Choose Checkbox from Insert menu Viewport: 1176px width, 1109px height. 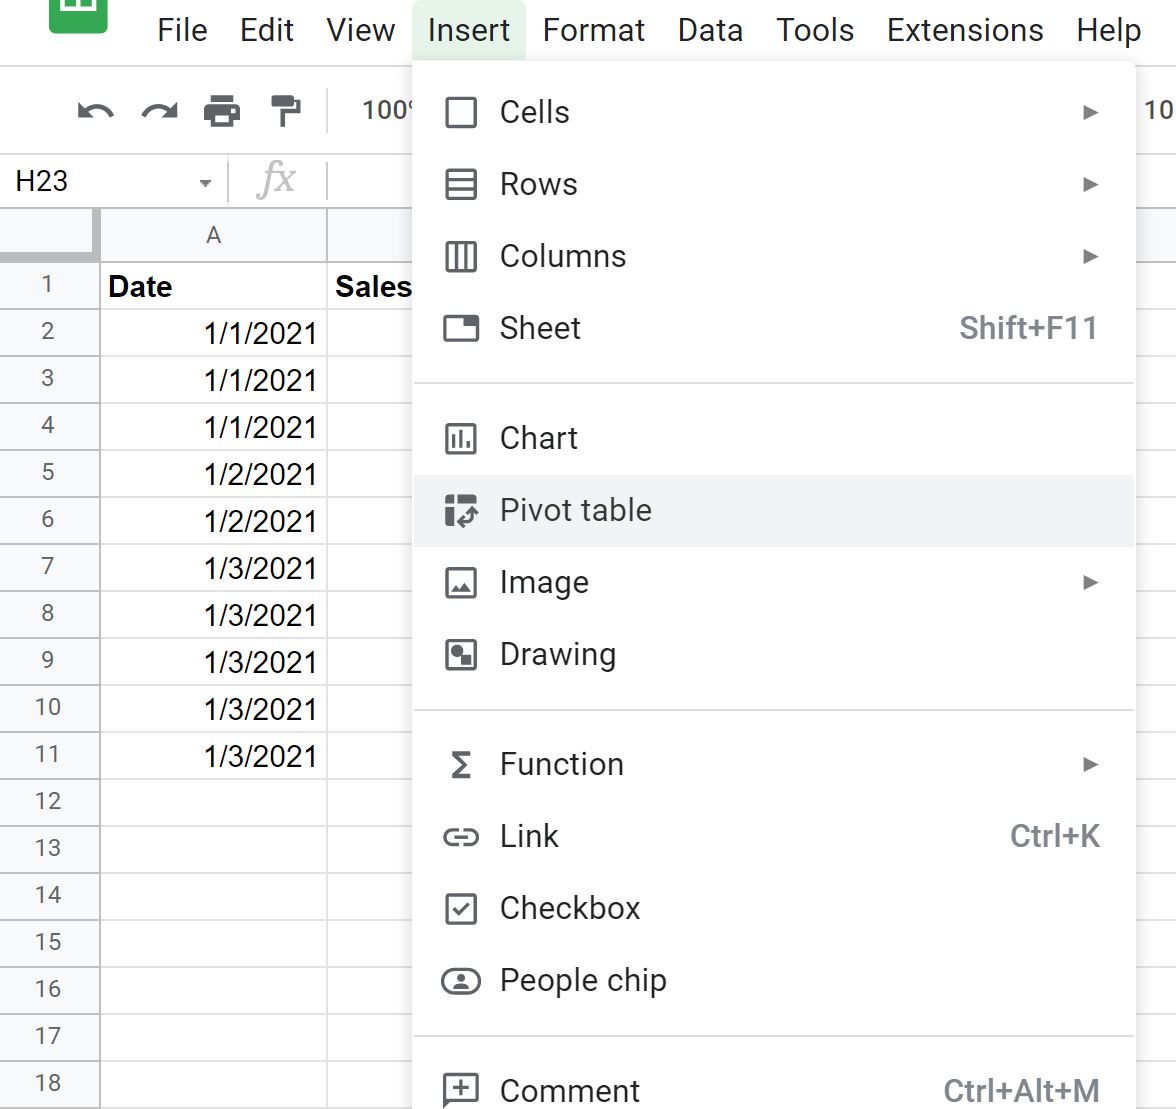pos(773,909)
